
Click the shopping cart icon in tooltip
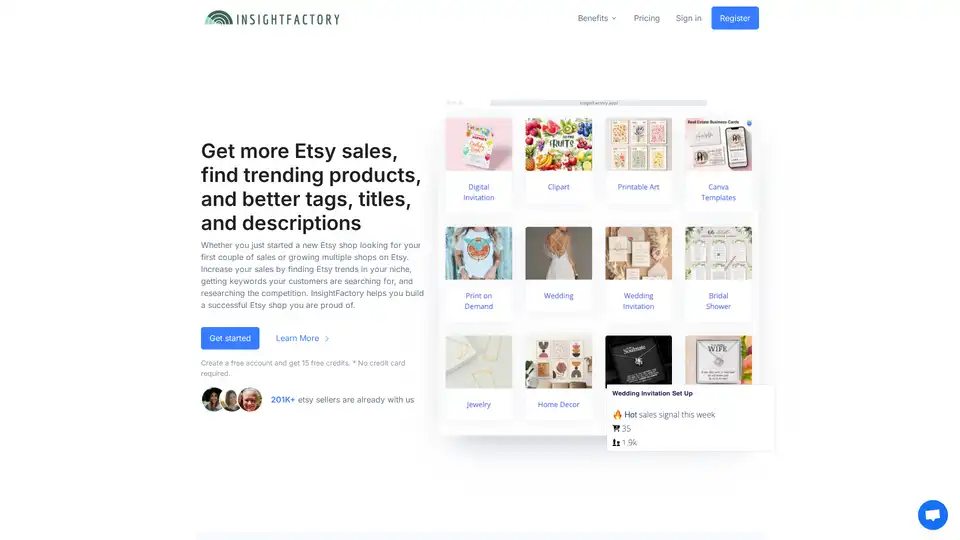tap(616, 429)
